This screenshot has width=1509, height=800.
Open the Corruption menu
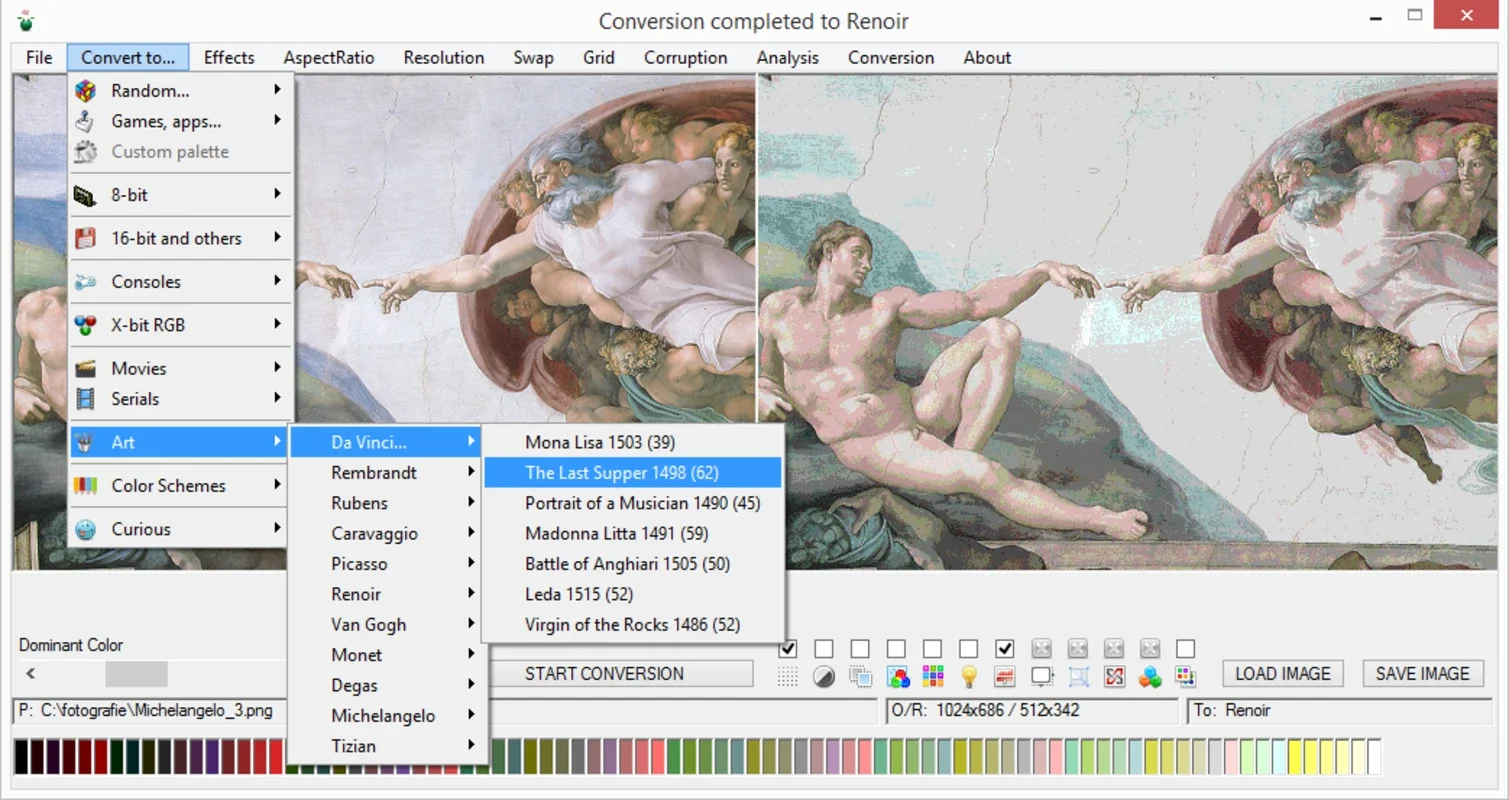pyautogui.click(x=685, y=57)
